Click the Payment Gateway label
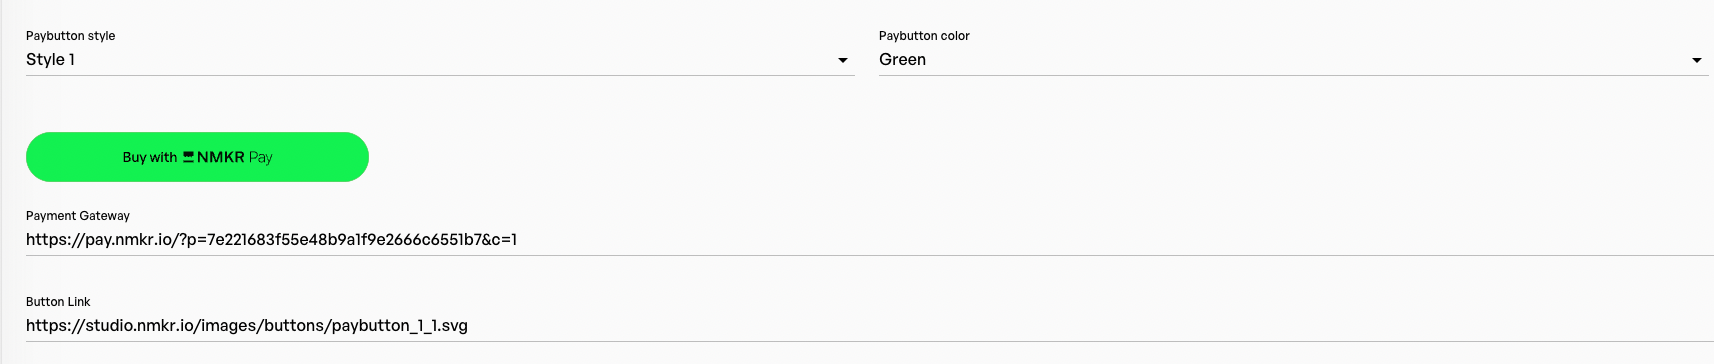The width and height of the screenshot is (1714, 364). pos(78,216)
